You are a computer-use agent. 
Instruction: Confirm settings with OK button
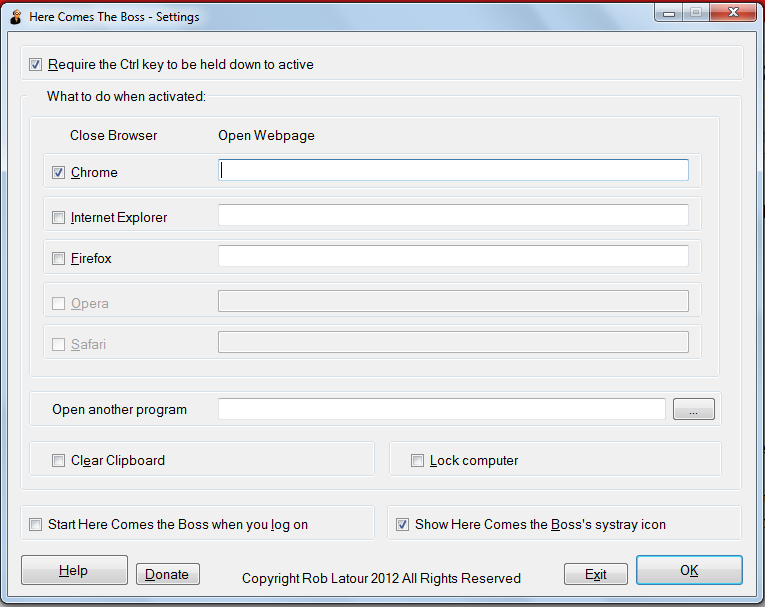689,570
